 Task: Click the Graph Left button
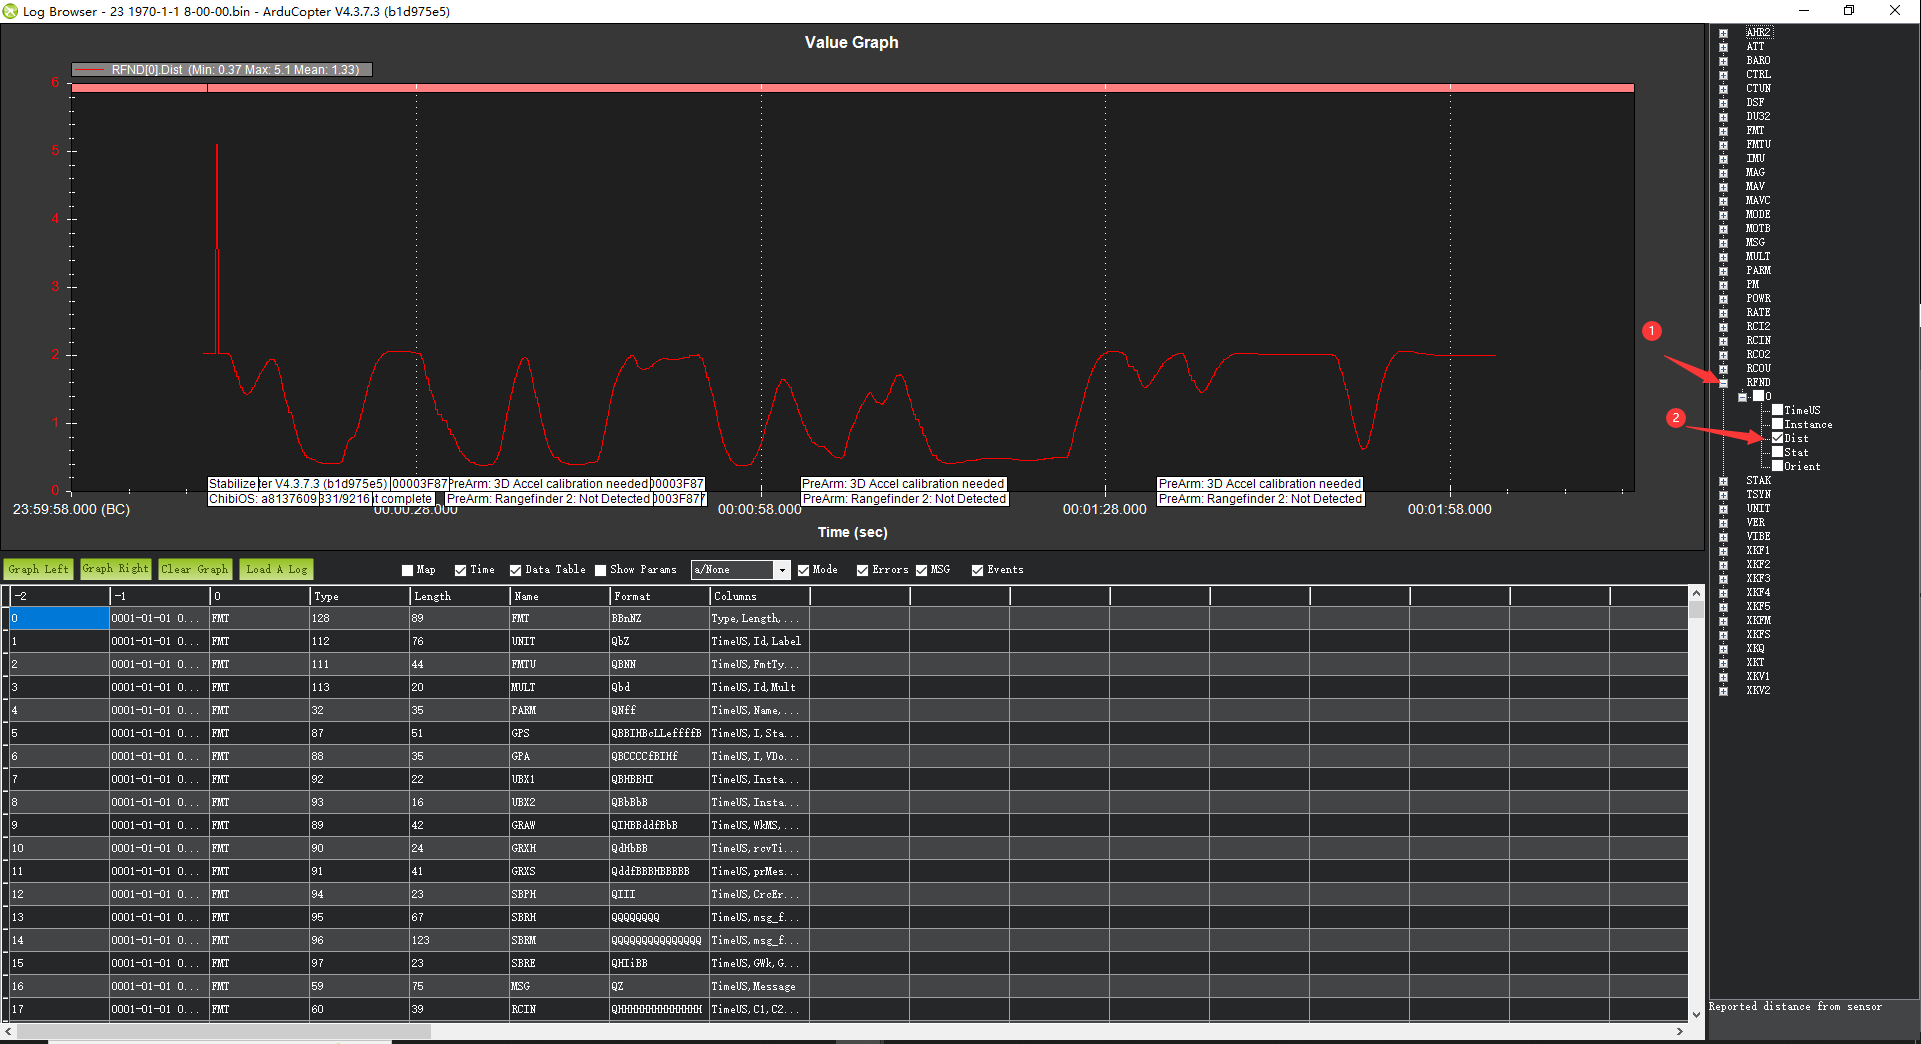38,569
